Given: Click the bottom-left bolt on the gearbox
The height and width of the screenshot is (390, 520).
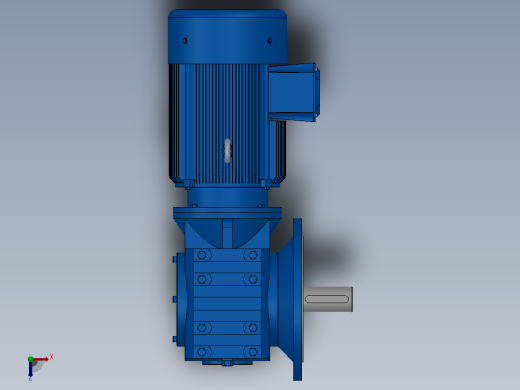Looking at the screenshot, I should tap(202, 352).
